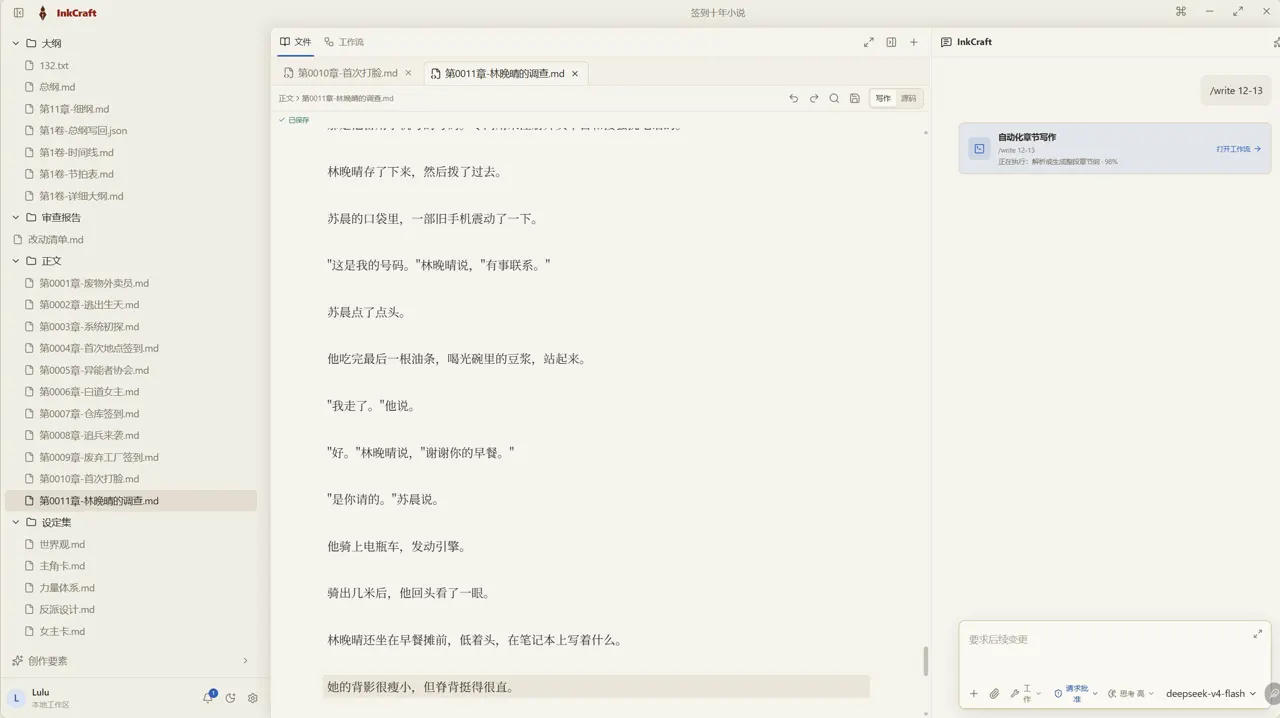Expand editor to fullscreen with arrows icon
The image size is (1280, 718).
(868, 42)
